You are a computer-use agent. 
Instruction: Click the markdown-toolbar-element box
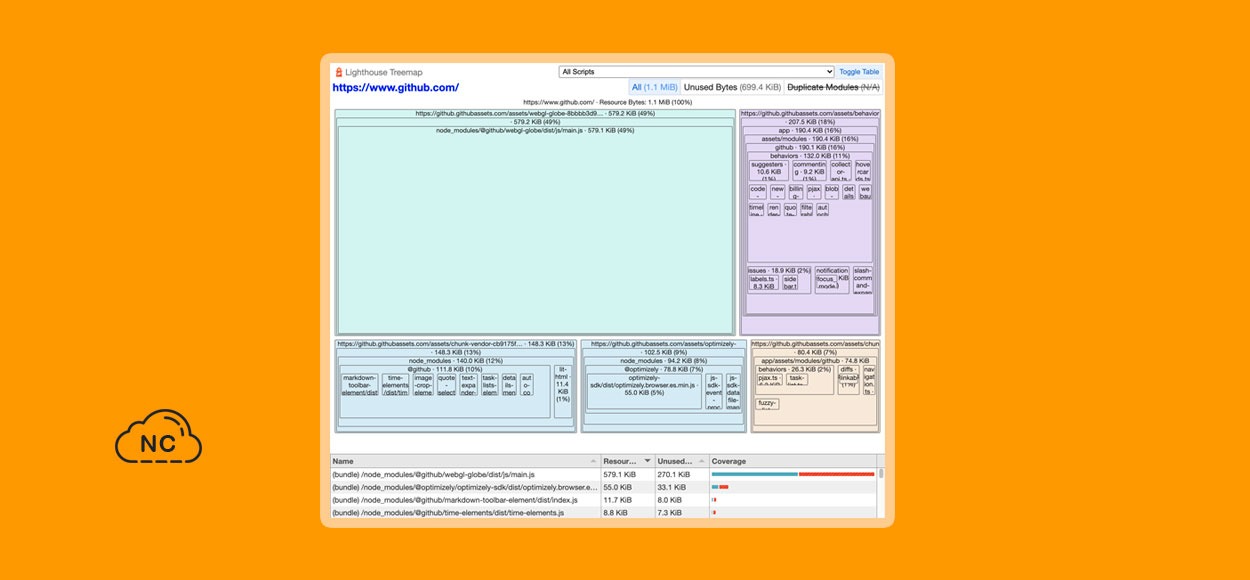click(360, 385)
